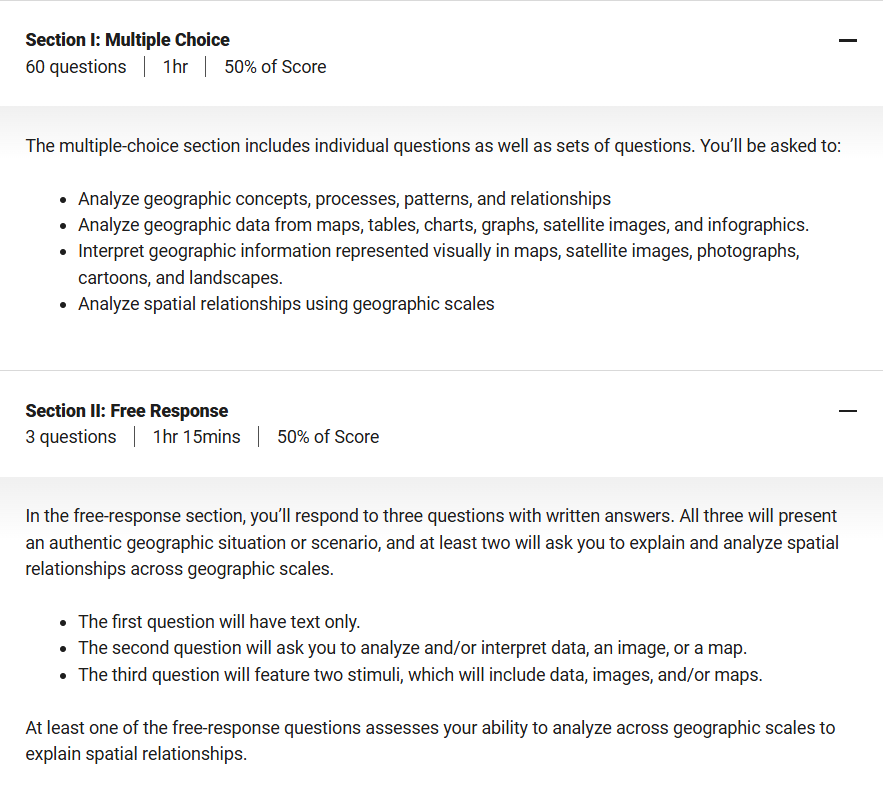
Task: Click the bullet about analyzing geographic data from maps
Action: [x=443, y=225]
